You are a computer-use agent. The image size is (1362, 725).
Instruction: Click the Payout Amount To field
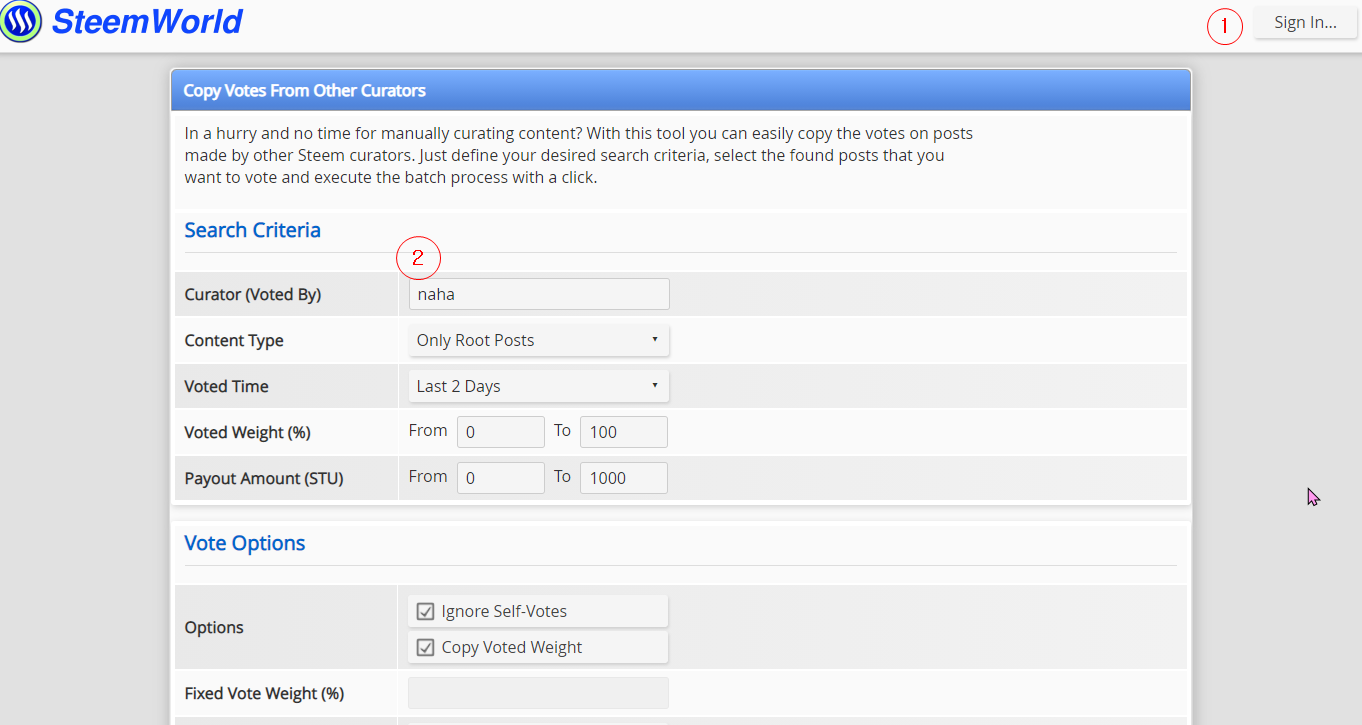pos(623,478)
